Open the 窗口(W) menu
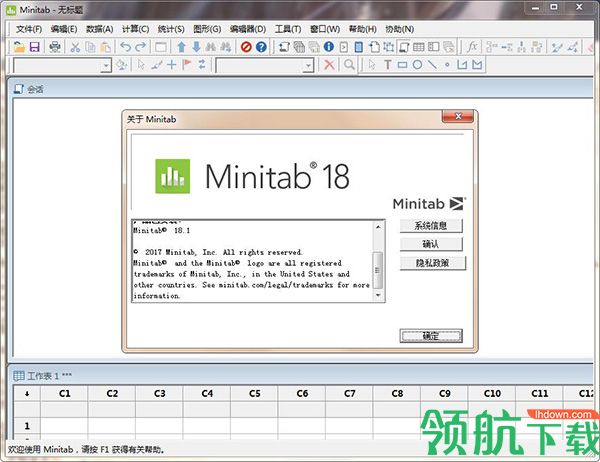Image resolution: width=600 pixels, height=462 pixels. [x=324, y=29]
